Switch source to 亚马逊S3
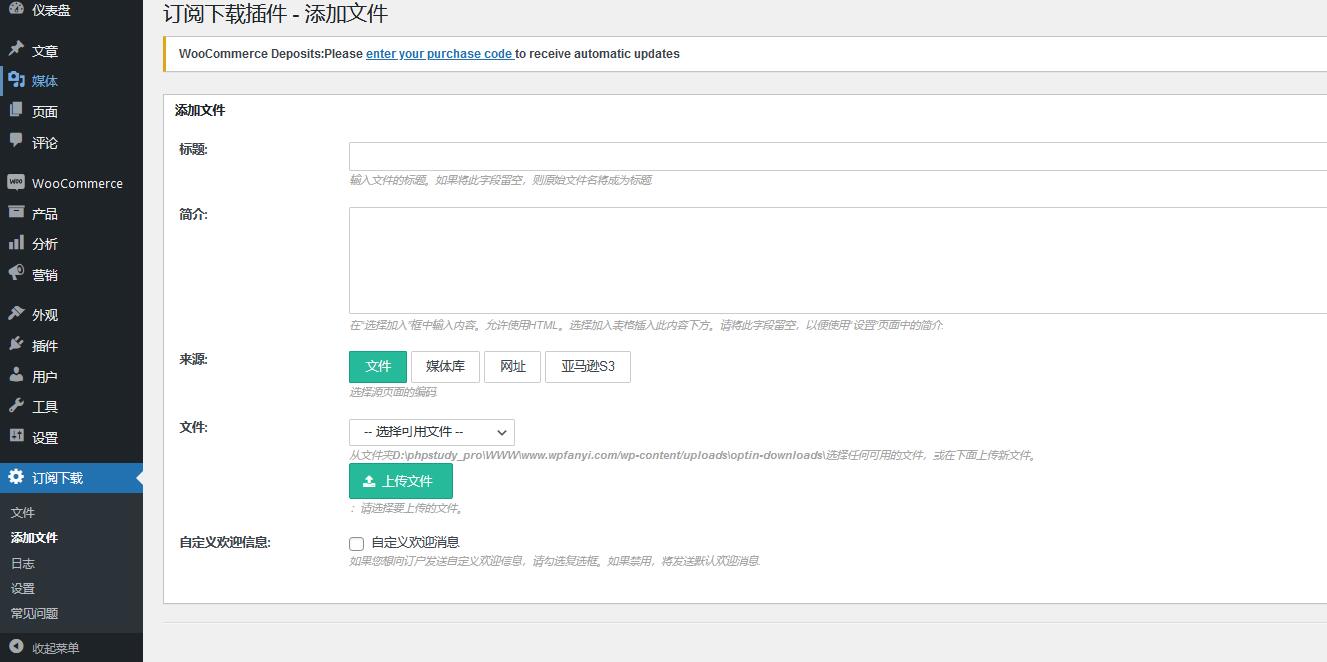Image resolution: width=1327 pixels, height=662 pixels. pyautogui.click(x=587, y=367)
